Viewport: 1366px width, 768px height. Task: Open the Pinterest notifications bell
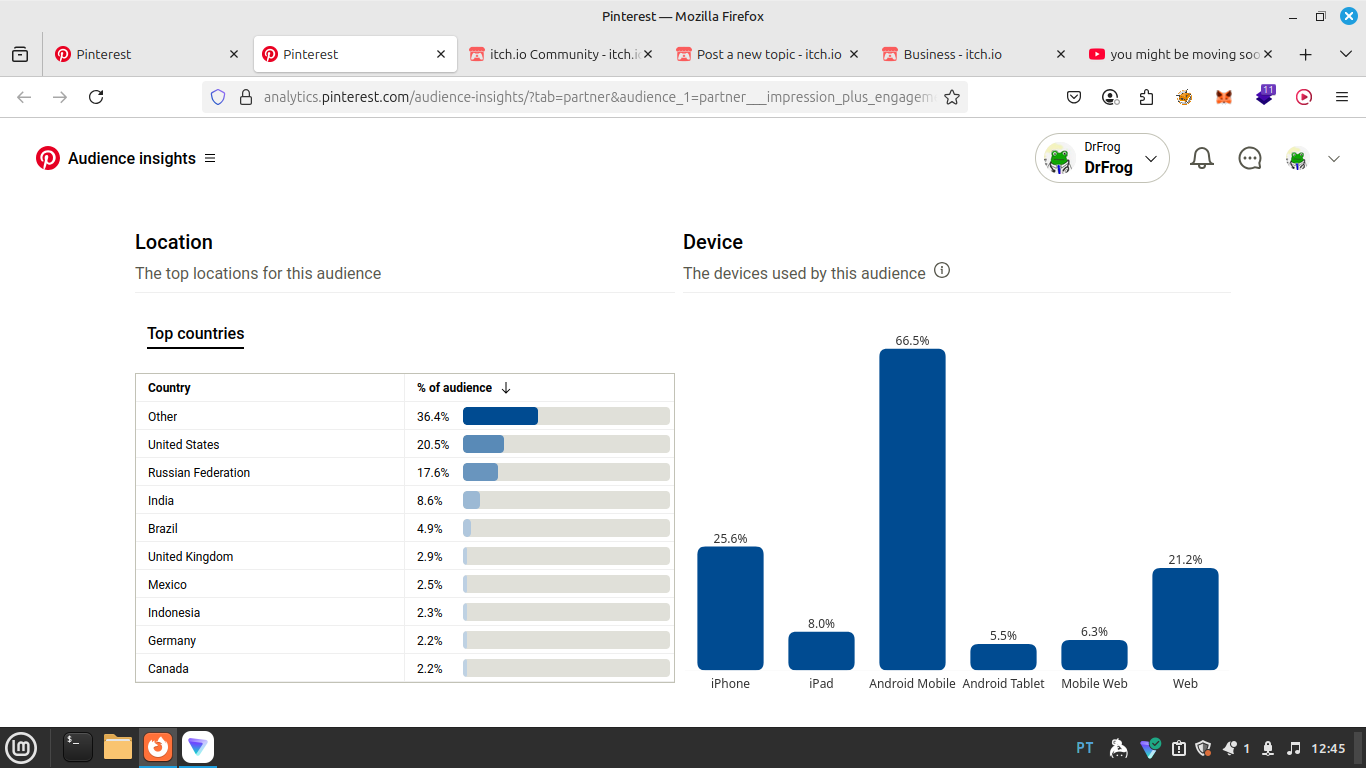(x=1202, y=158)
